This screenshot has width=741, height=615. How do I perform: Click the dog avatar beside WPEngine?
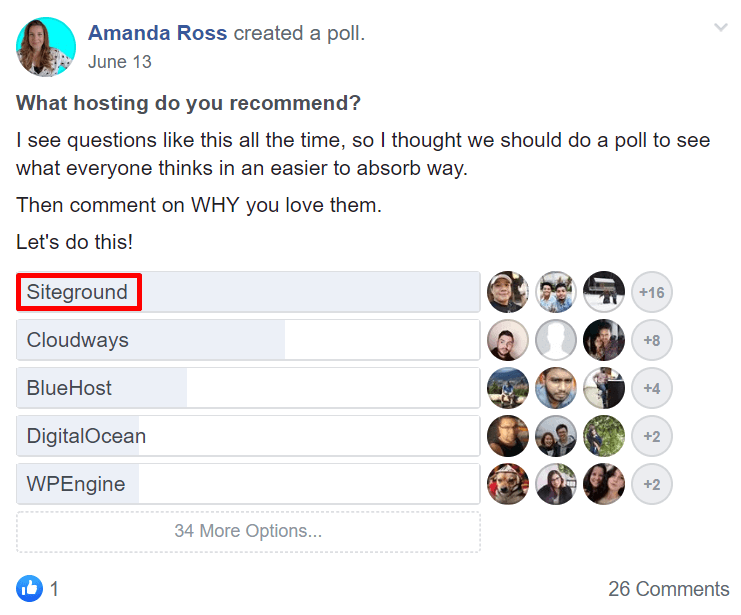click(x=507, y=484)
